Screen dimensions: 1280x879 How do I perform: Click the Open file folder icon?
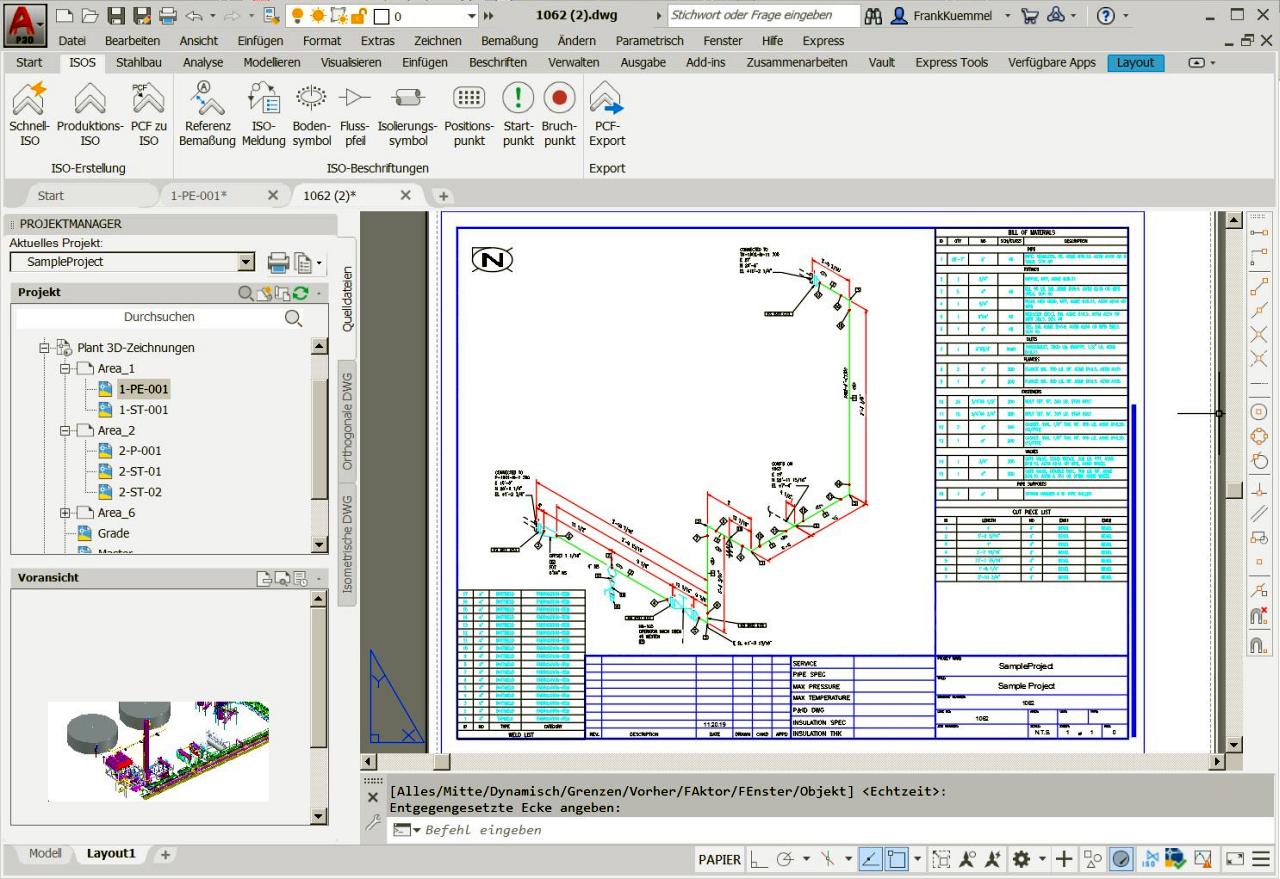(90, 15)
